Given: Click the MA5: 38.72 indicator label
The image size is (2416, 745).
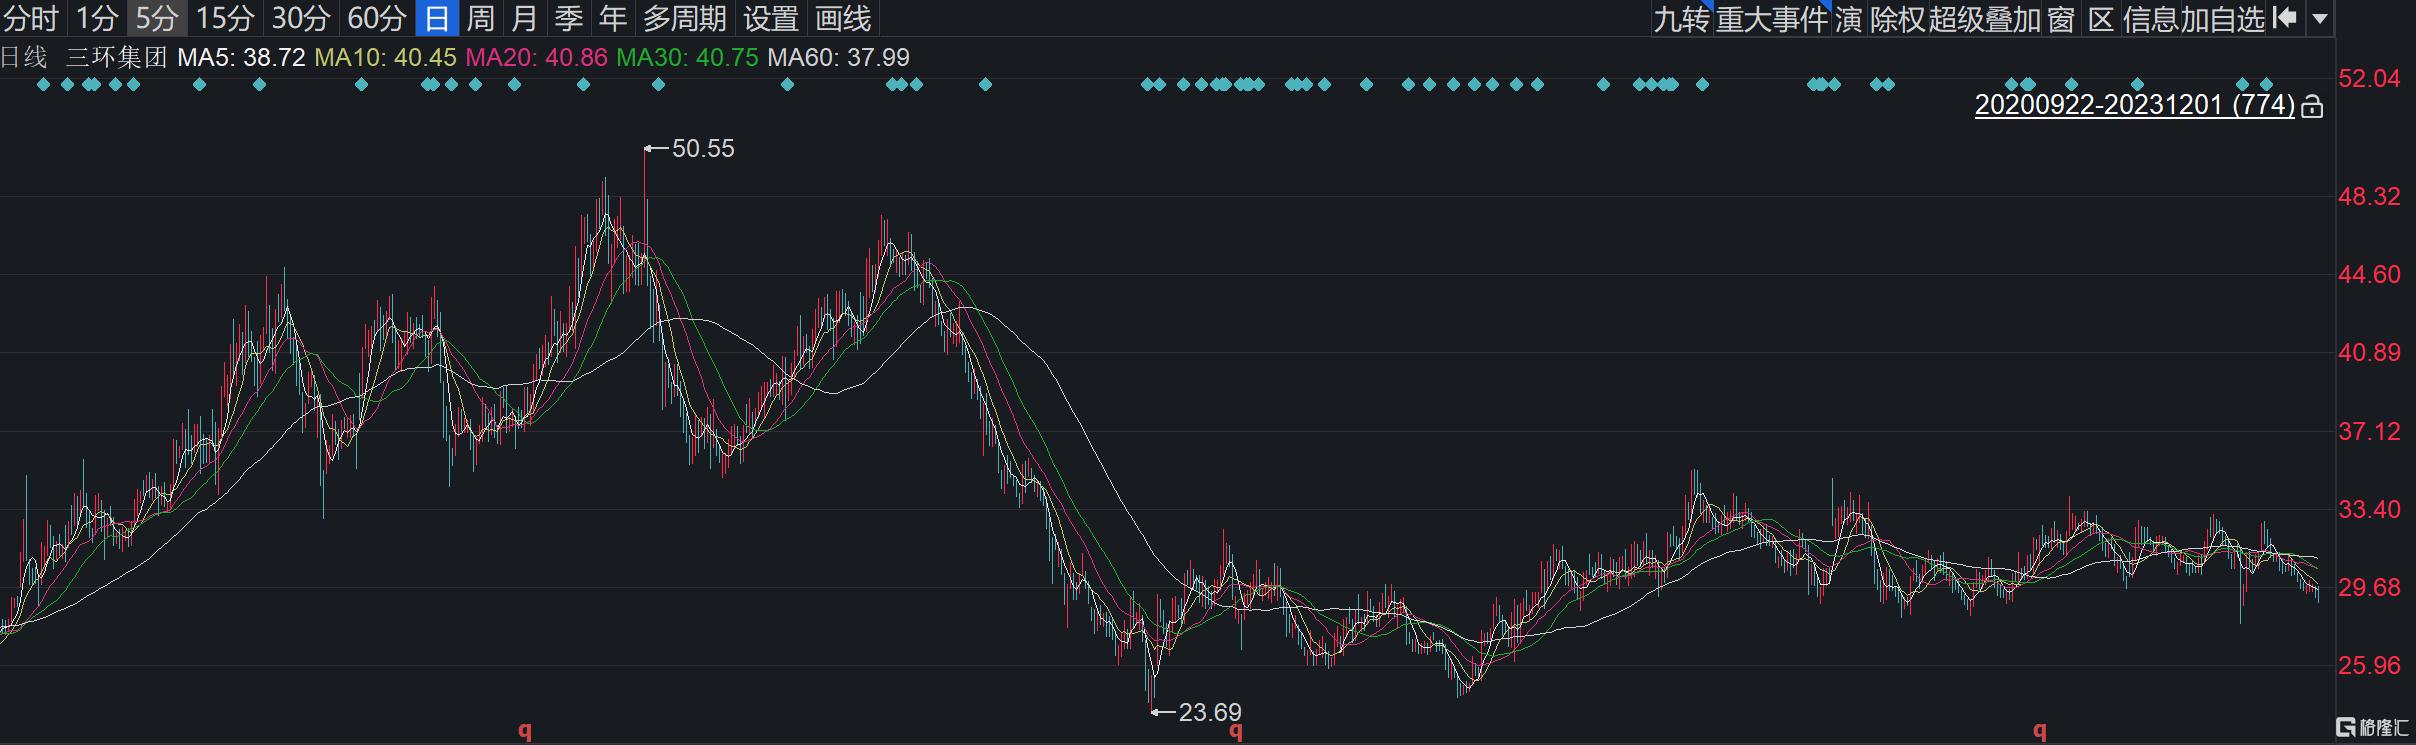Looking at the screenshot, I should tap(241, 57).
